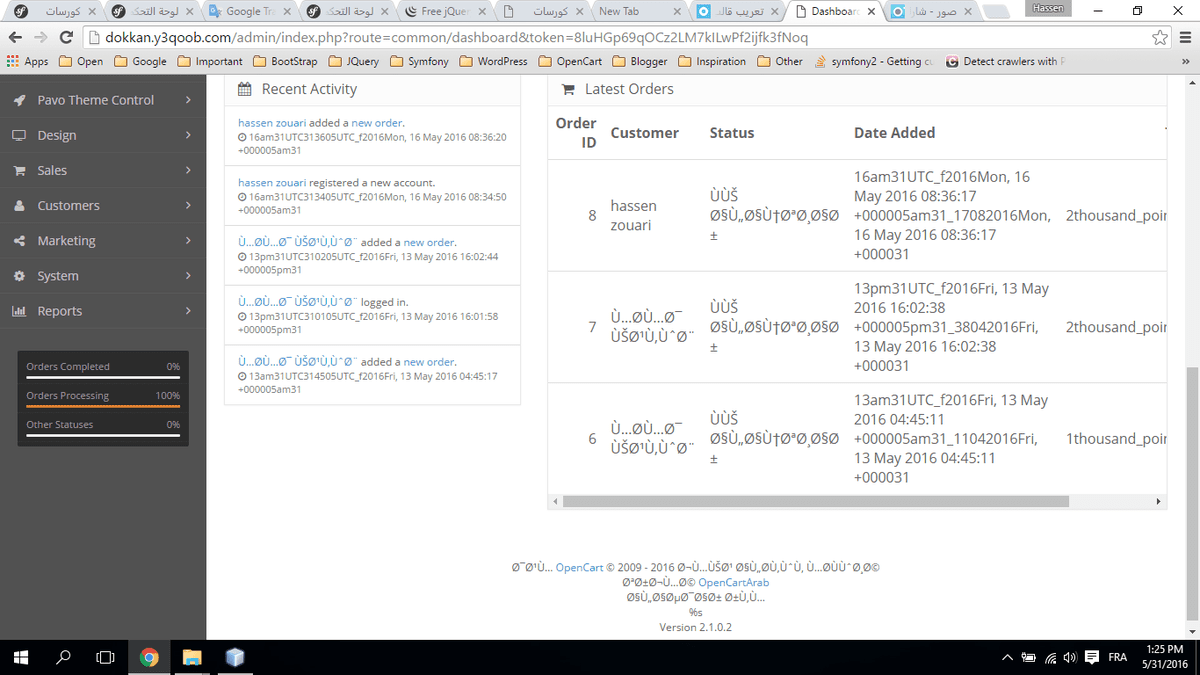Open the Chrome hamburger menu

coord(1184,37)
